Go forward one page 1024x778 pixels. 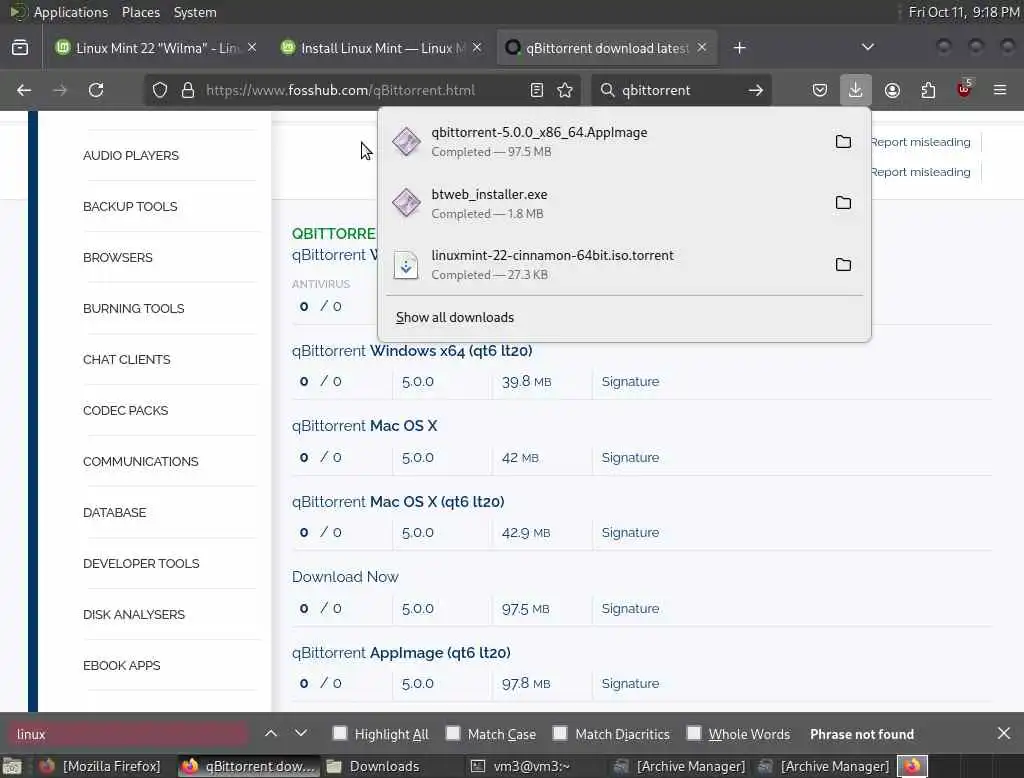60,90
